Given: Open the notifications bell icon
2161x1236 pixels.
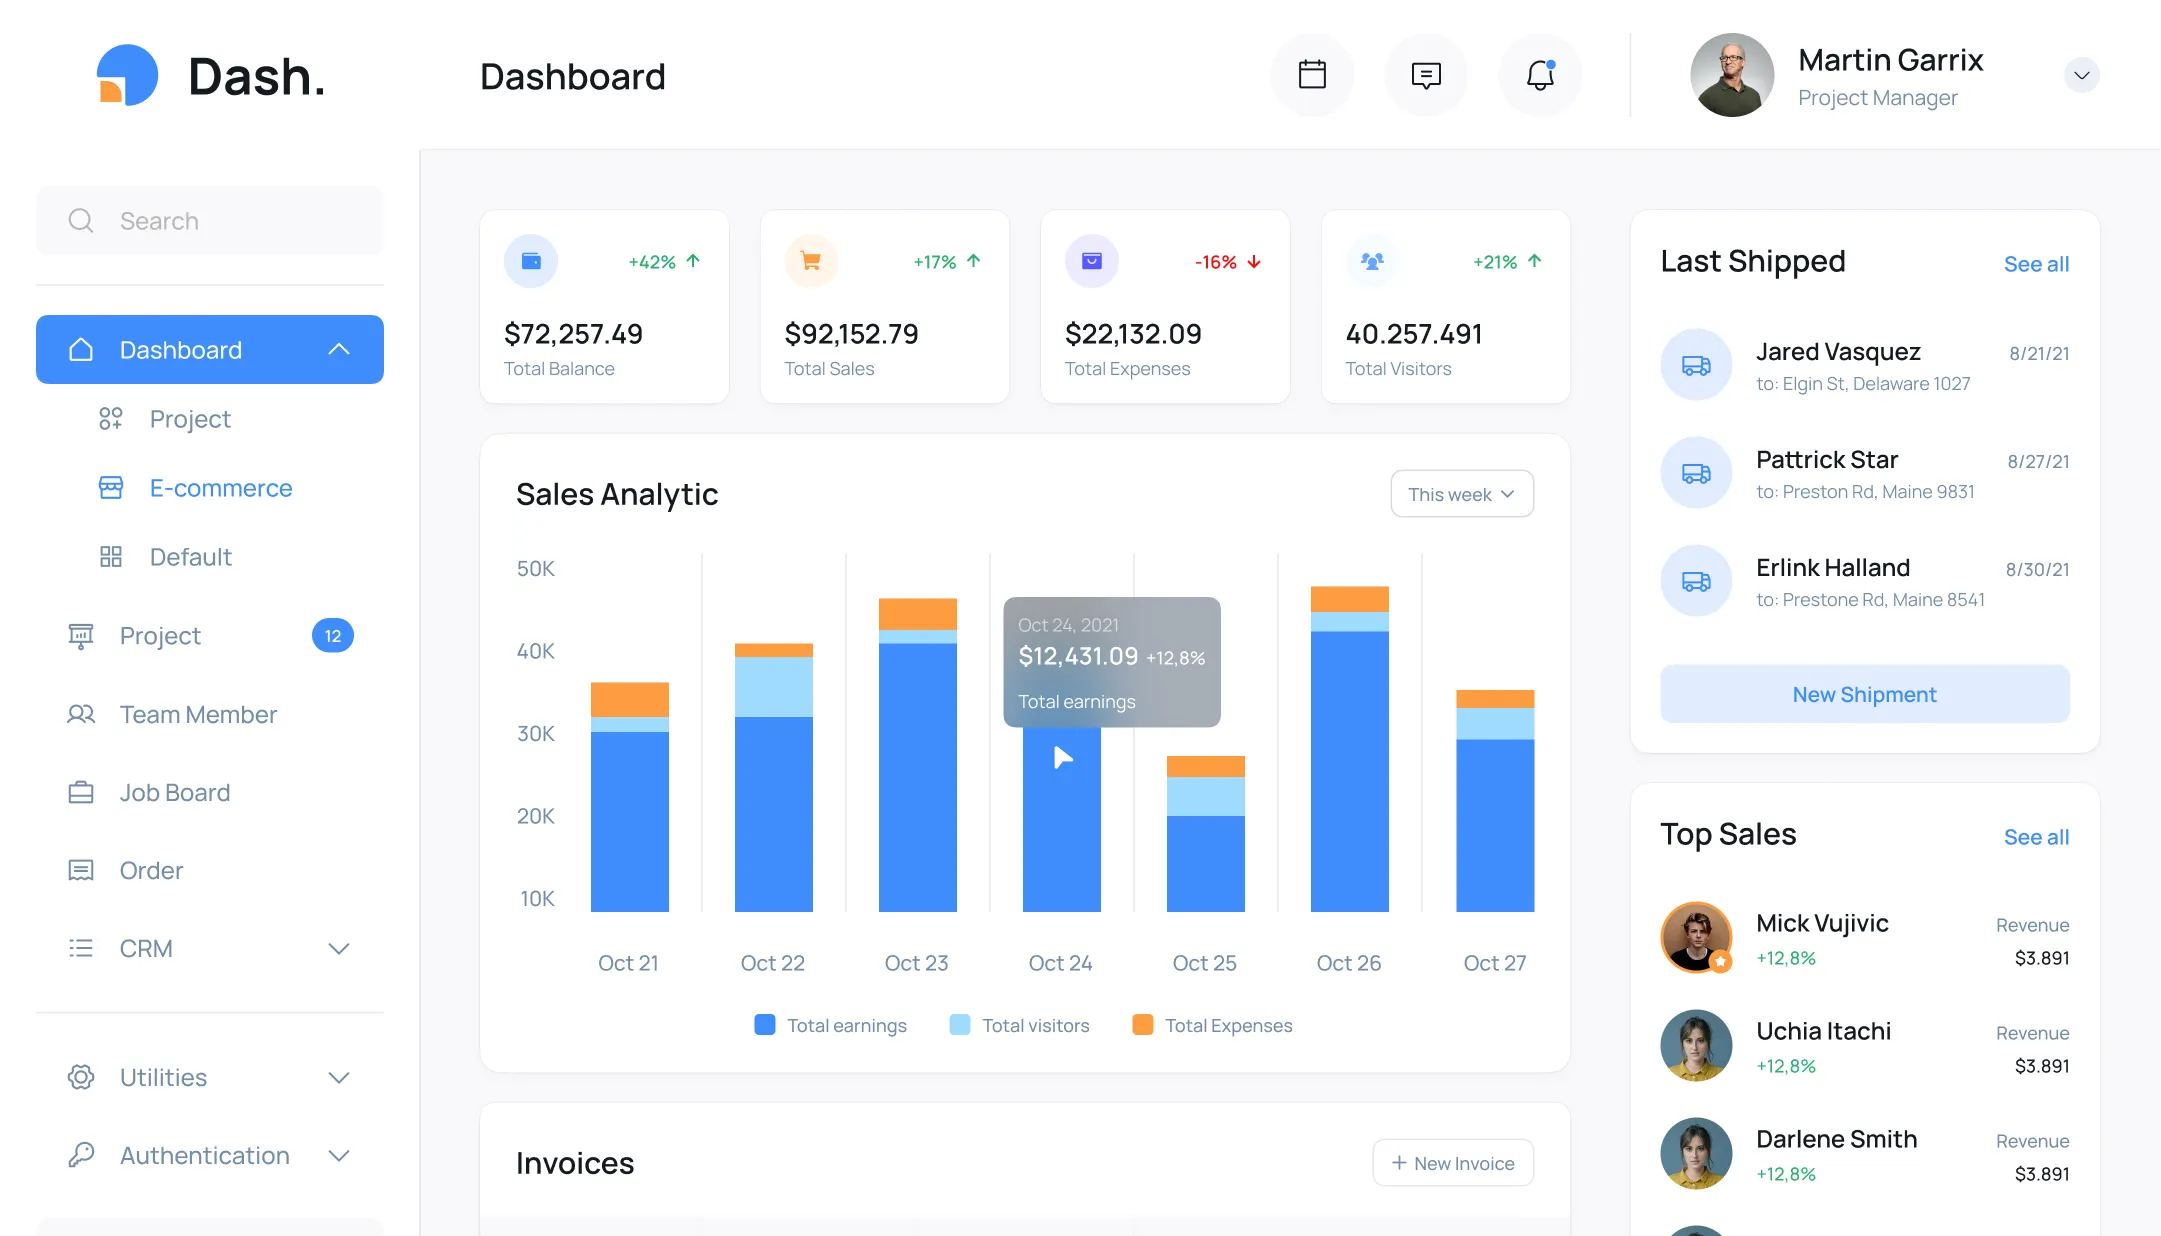Looking at the screenshot, I should [1540, 75].
